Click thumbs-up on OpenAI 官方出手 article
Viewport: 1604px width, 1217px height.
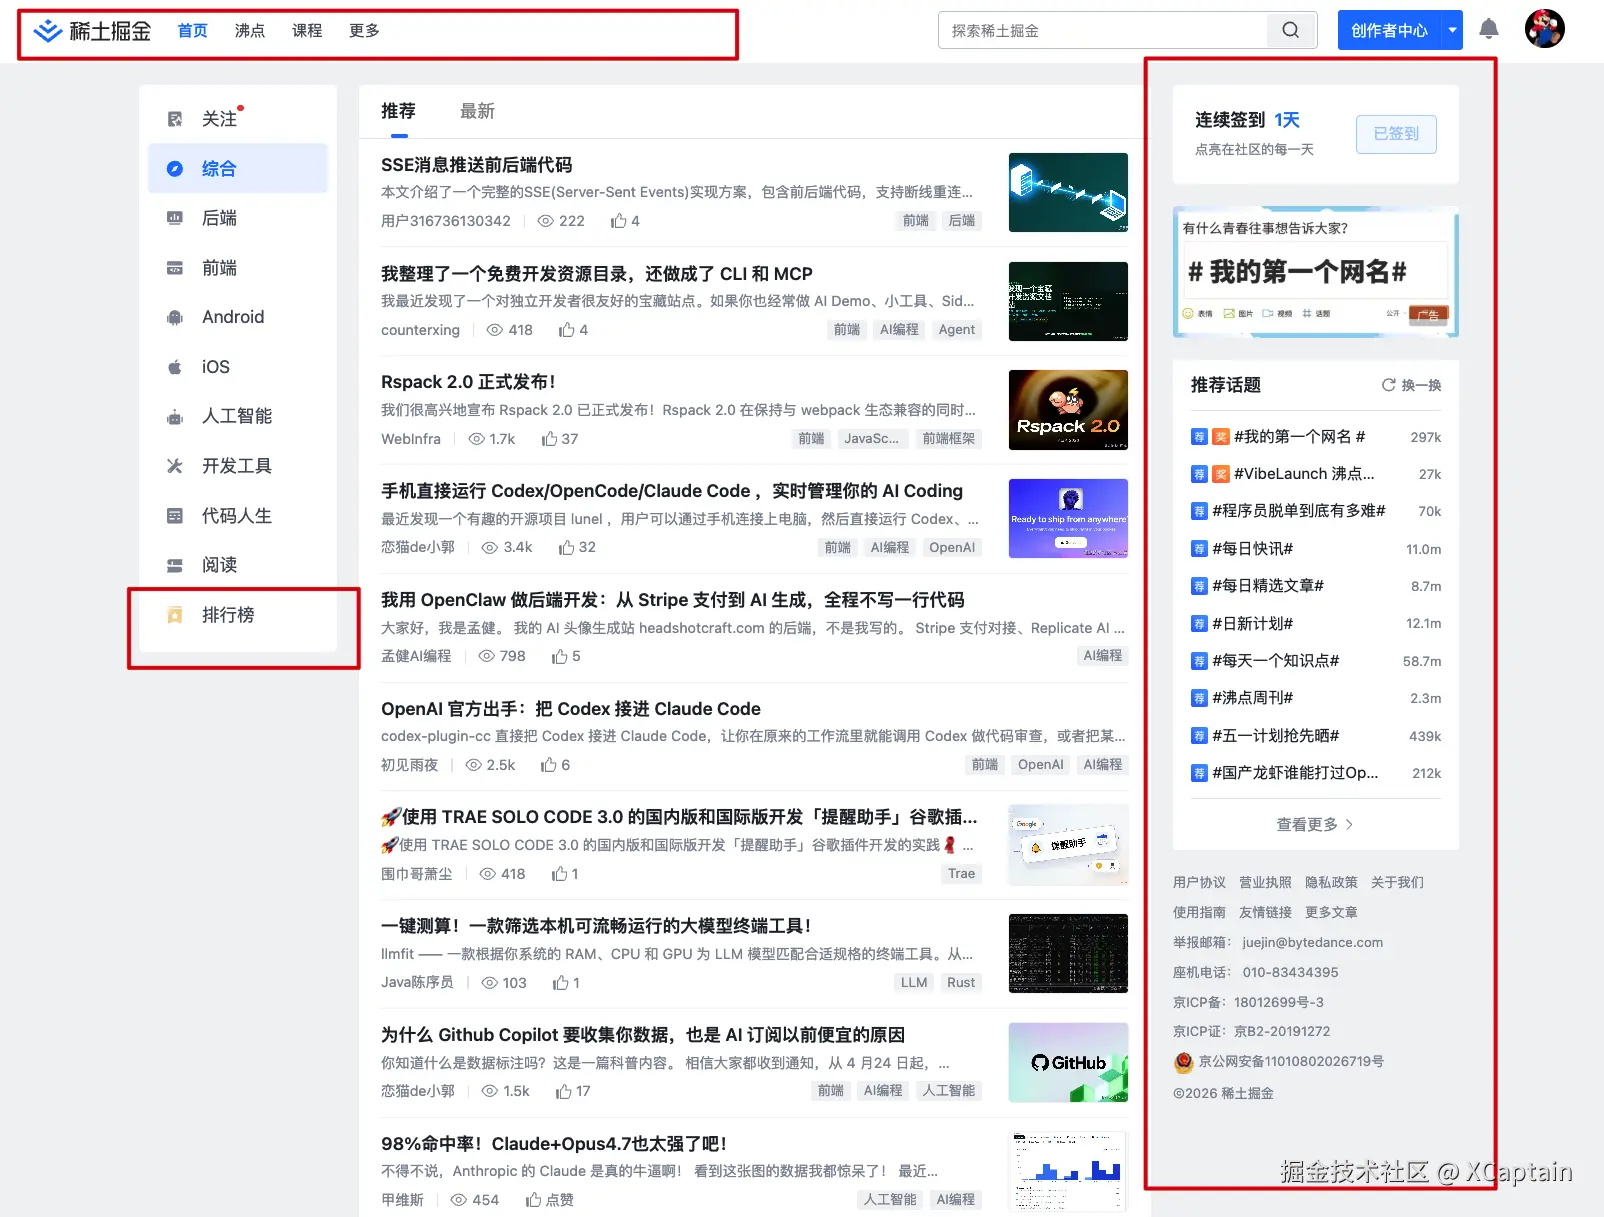549,765
